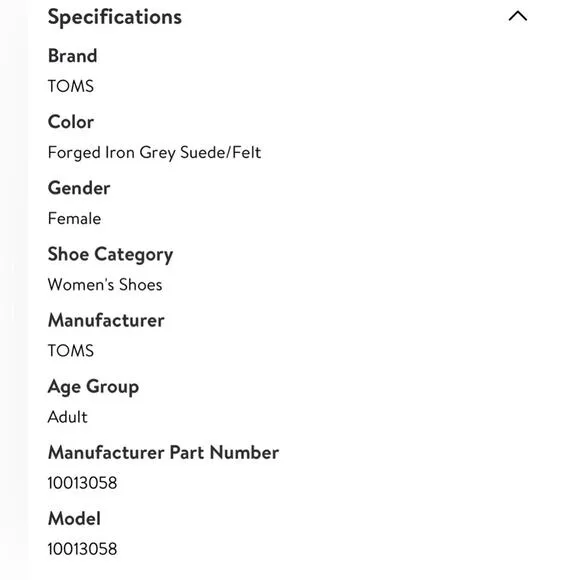Click the word Number in Part Number heading
The image size is (580, 580).
[x=245, y=453]
